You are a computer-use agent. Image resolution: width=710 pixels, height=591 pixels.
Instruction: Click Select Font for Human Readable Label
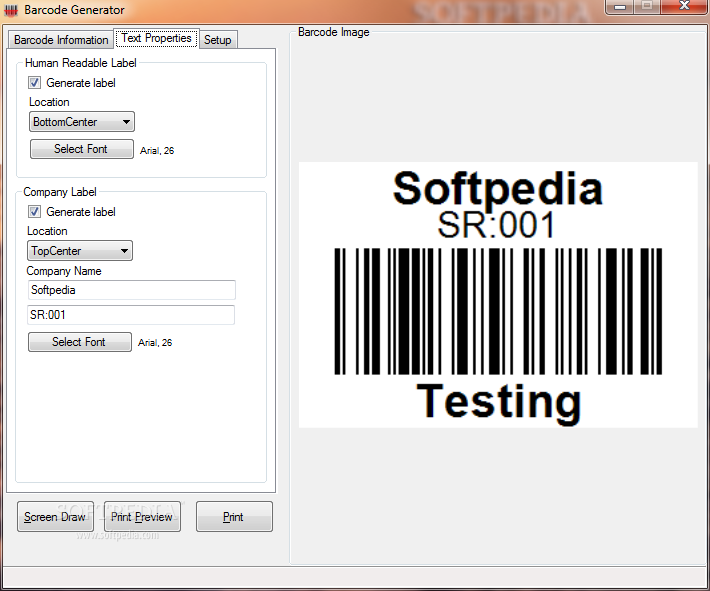tap(82, 149)
